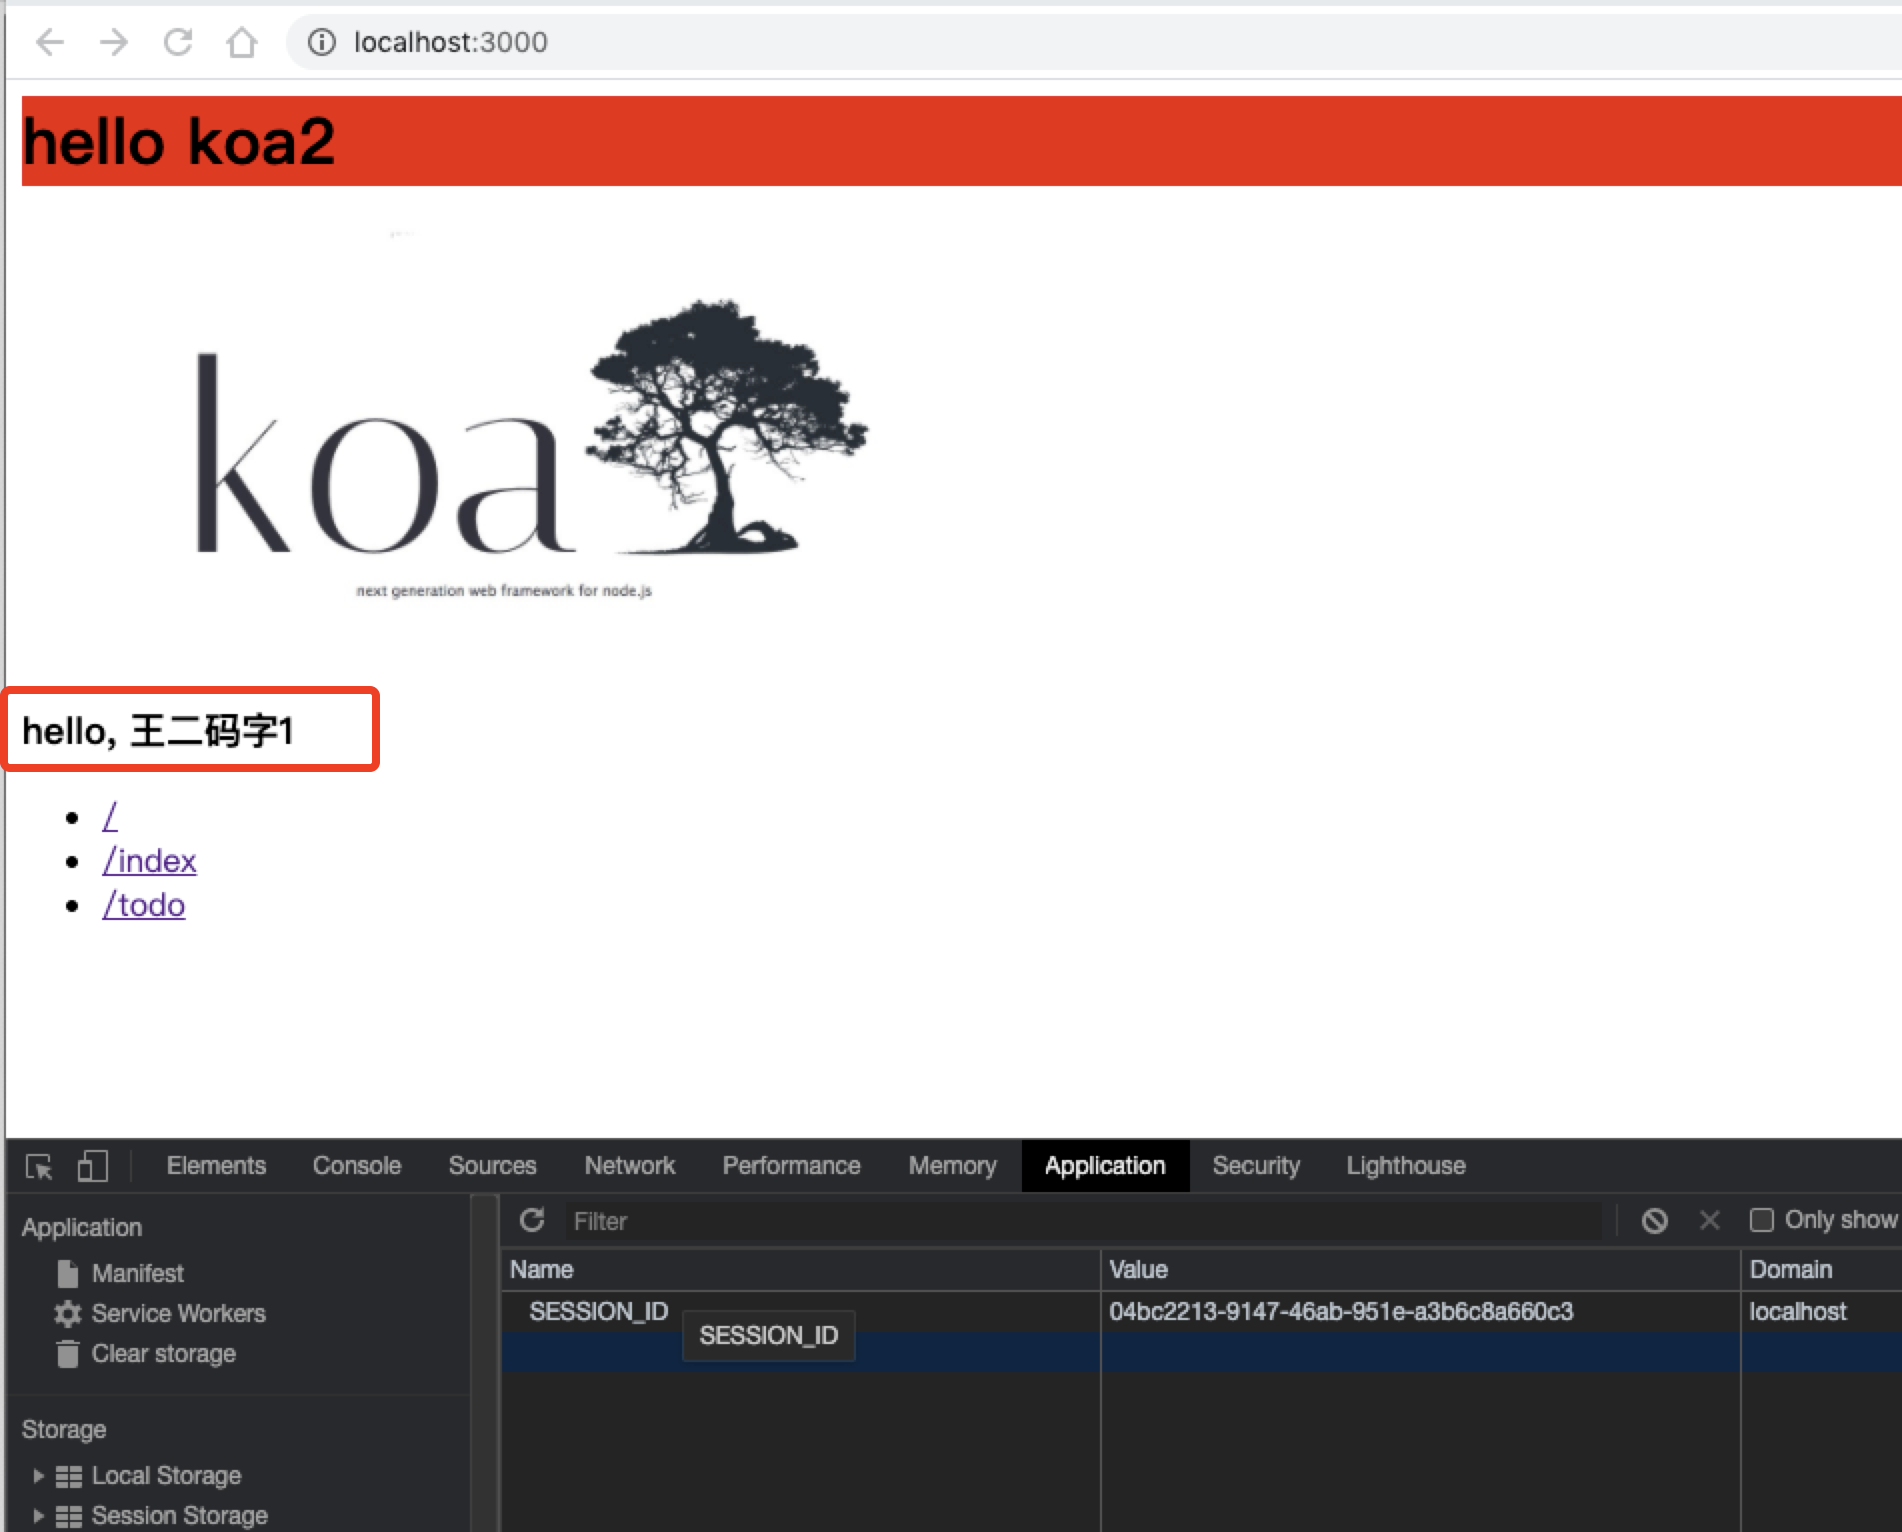Expand the Local Storage tree node
1902x1532 pixels.
click(38, 1475)
